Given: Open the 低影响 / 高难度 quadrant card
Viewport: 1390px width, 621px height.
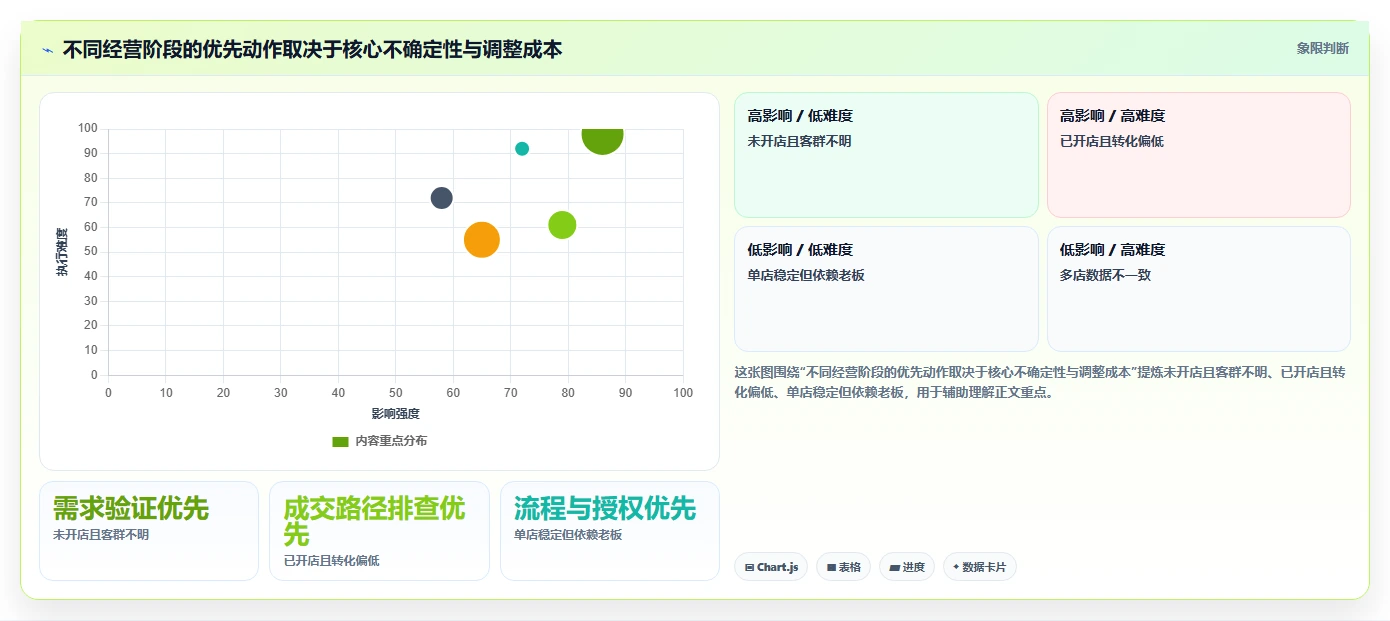Looking at the screenshot, I should (1199, 289).
